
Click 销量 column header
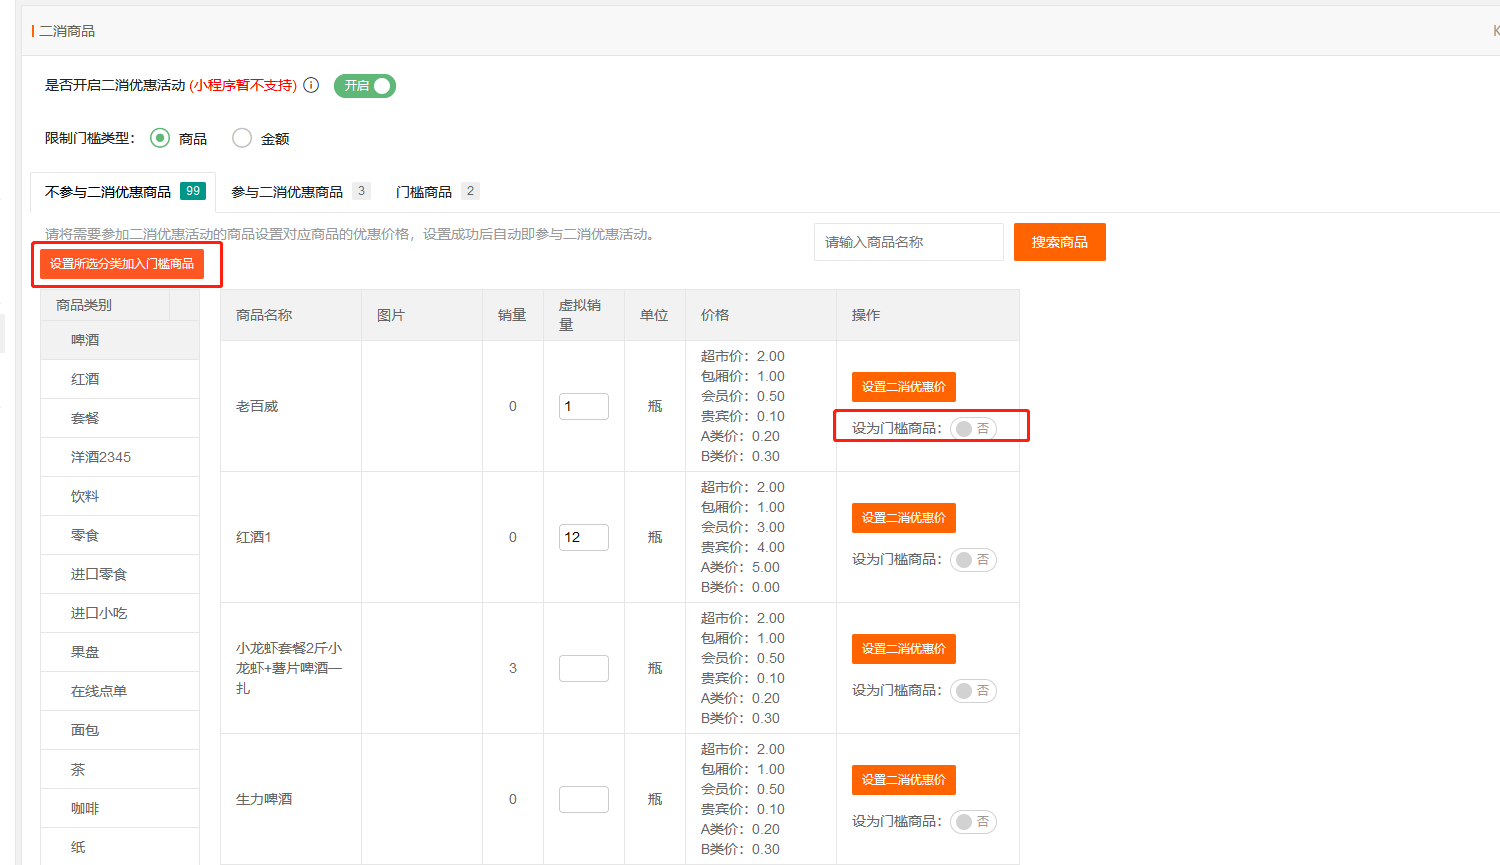(512, 315)
